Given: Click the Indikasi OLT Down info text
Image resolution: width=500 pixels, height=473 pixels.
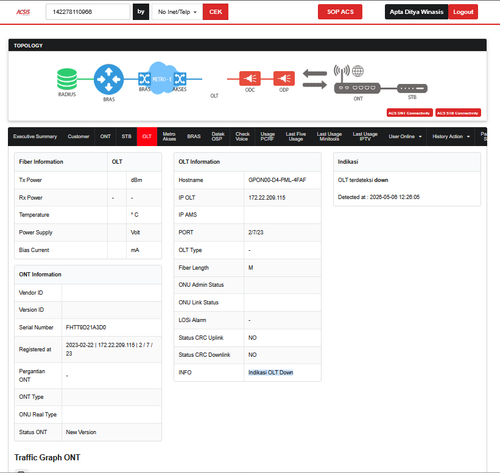Looking at the screenshot, I should click(271, 372).
